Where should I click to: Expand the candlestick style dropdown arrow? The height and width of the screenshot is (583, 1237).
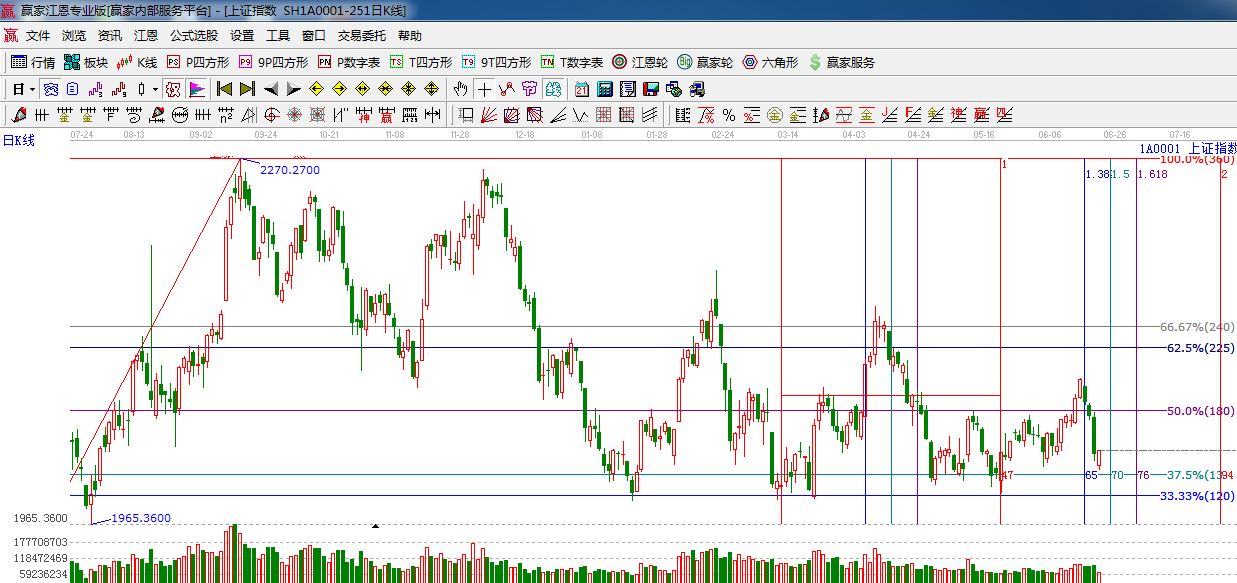155,89
